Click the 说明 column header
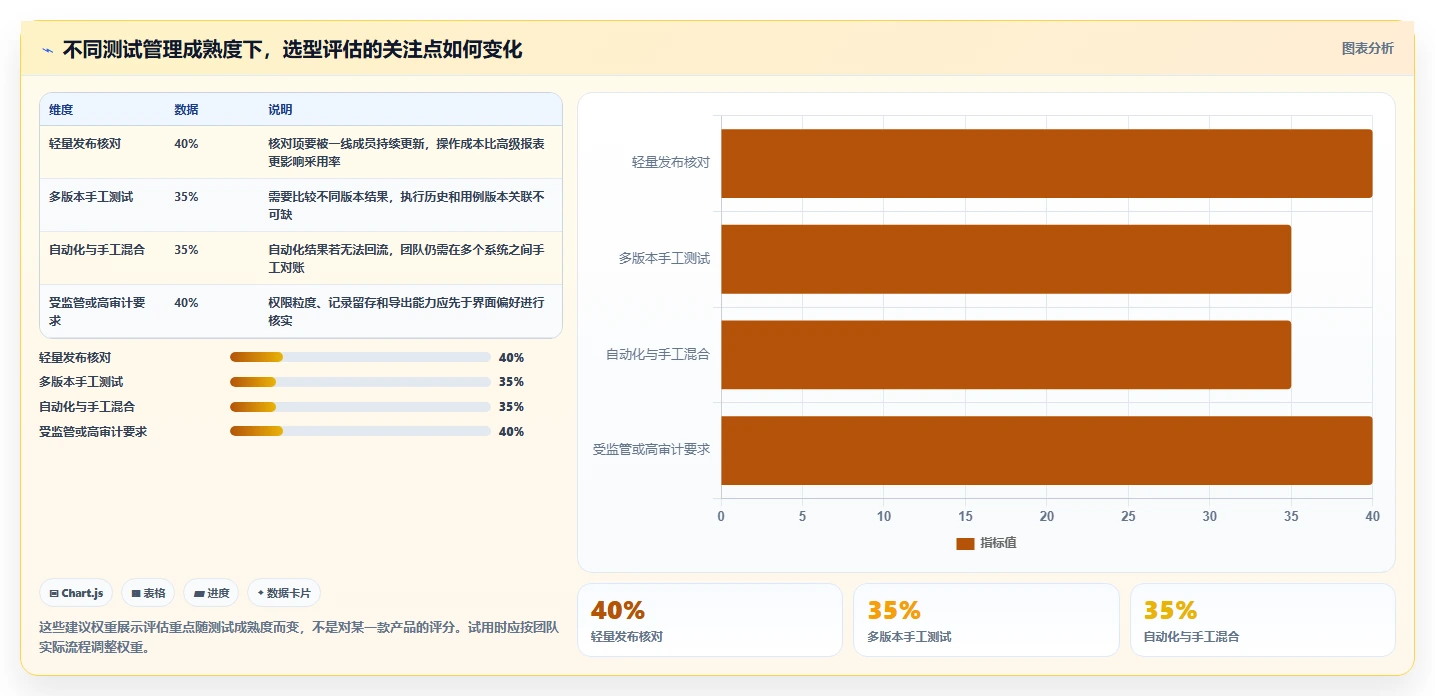 coord(280,110)
